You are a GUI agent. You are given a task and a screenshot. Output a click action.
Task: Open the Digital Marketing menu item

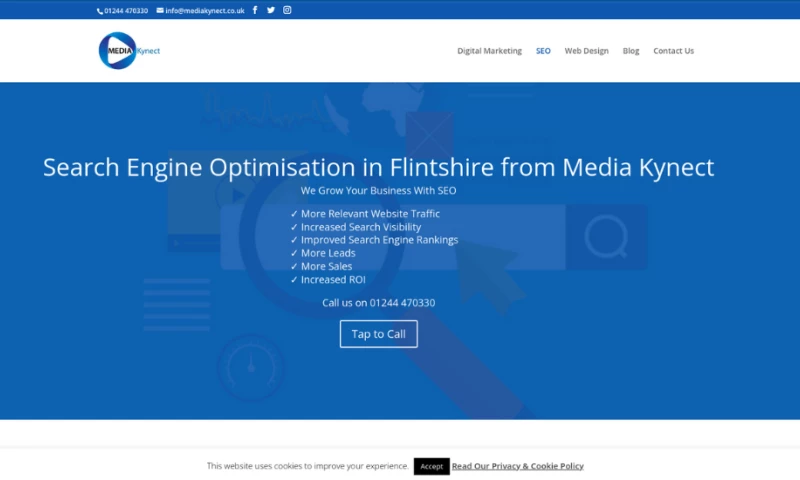click(489, 51)
